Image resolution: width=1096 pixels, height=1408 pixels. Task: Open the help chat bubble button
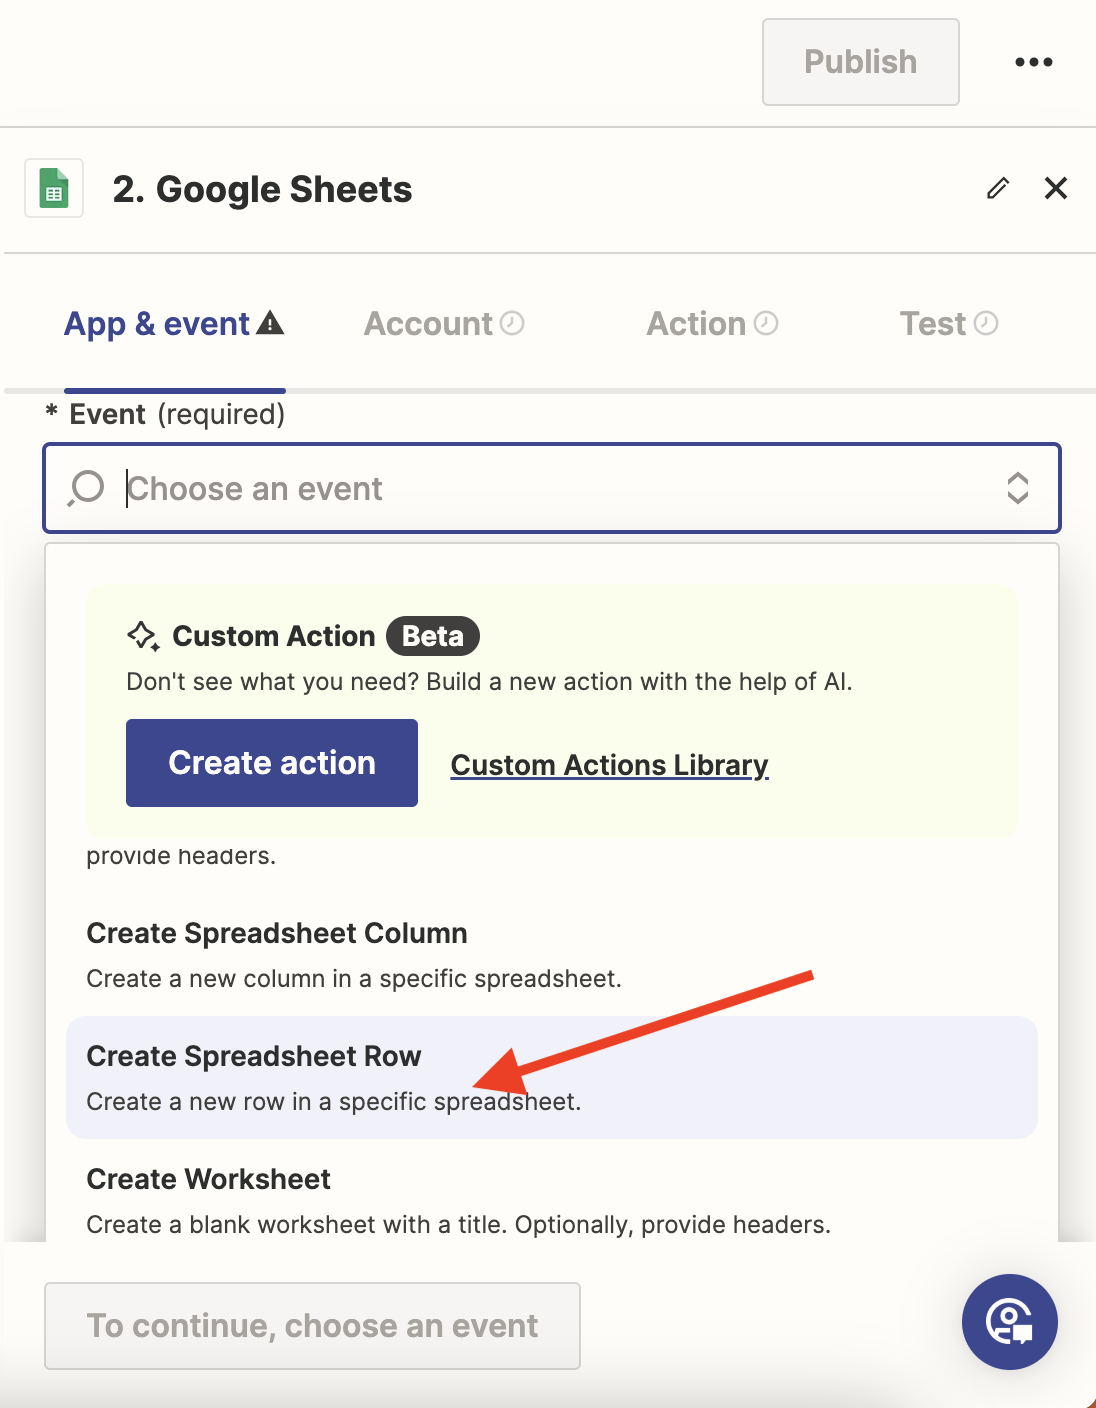coord(1009,1321)
